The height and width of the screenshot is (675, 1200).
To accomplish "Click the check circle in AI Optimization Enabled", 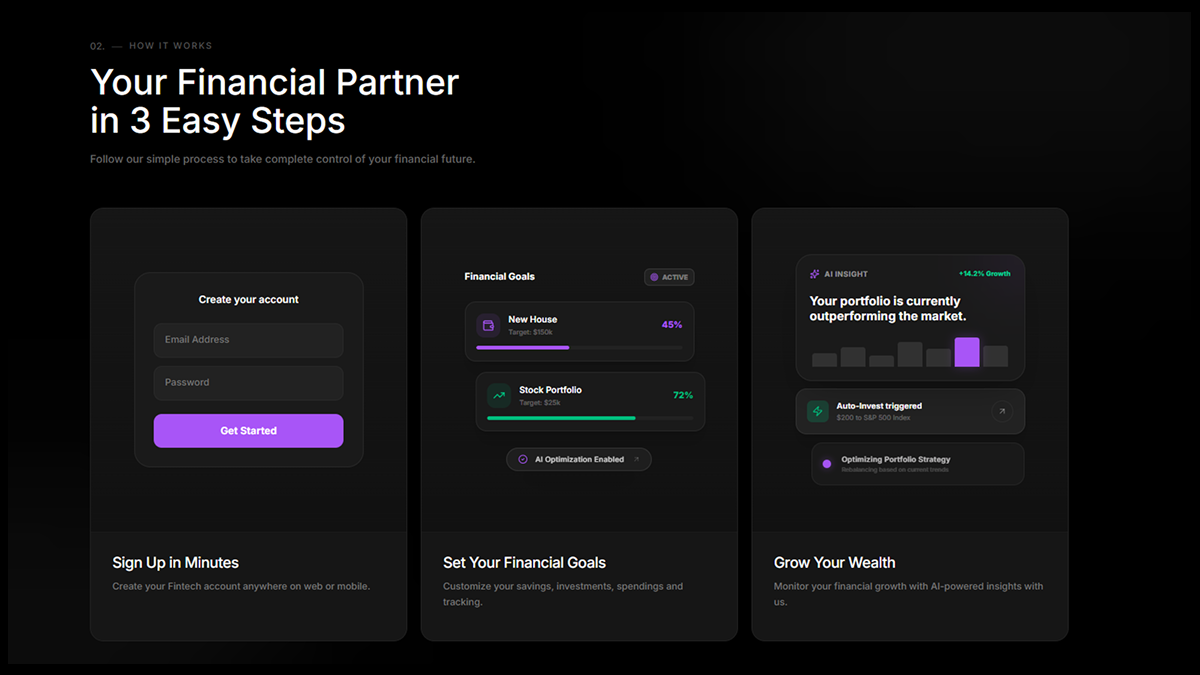I will click(523, 460).
